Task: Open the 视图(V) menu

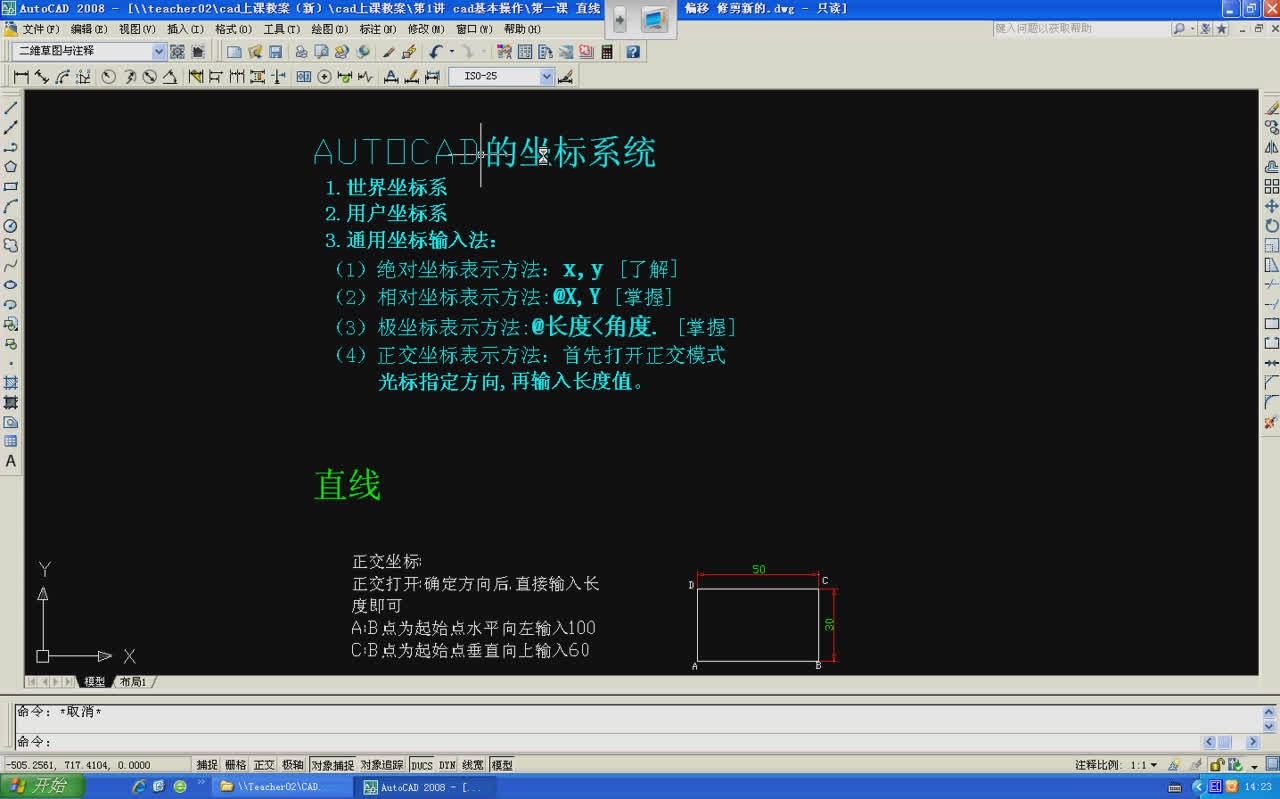Action: coord(137,29)
